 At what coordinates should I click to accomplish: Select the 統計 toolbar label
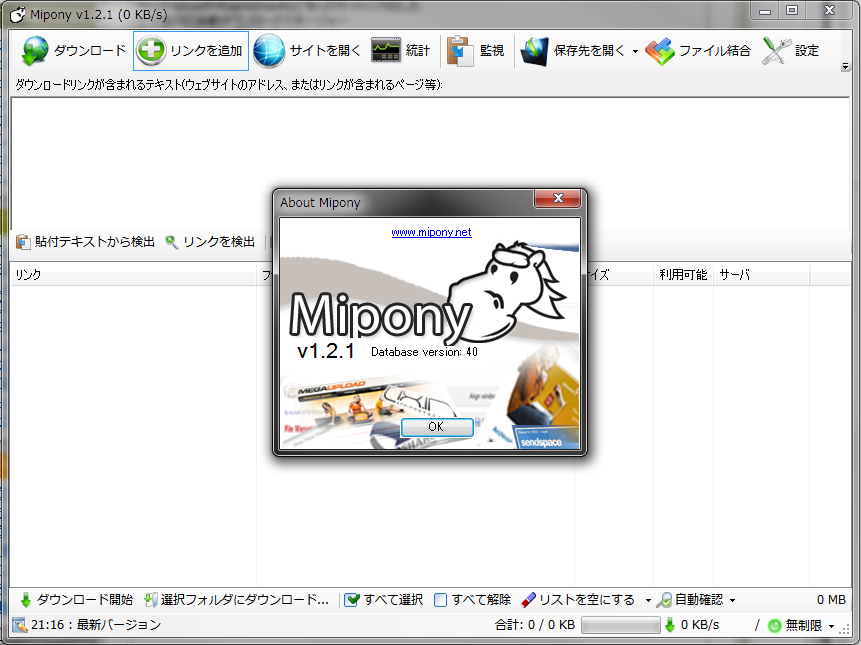417,51
